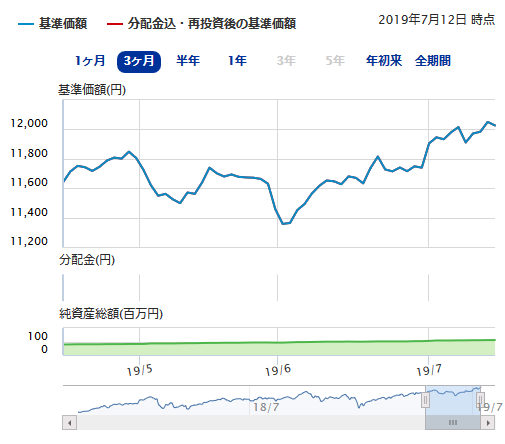Show entire history with 全期間
The image size is (505, 444).
coord(433,61)
